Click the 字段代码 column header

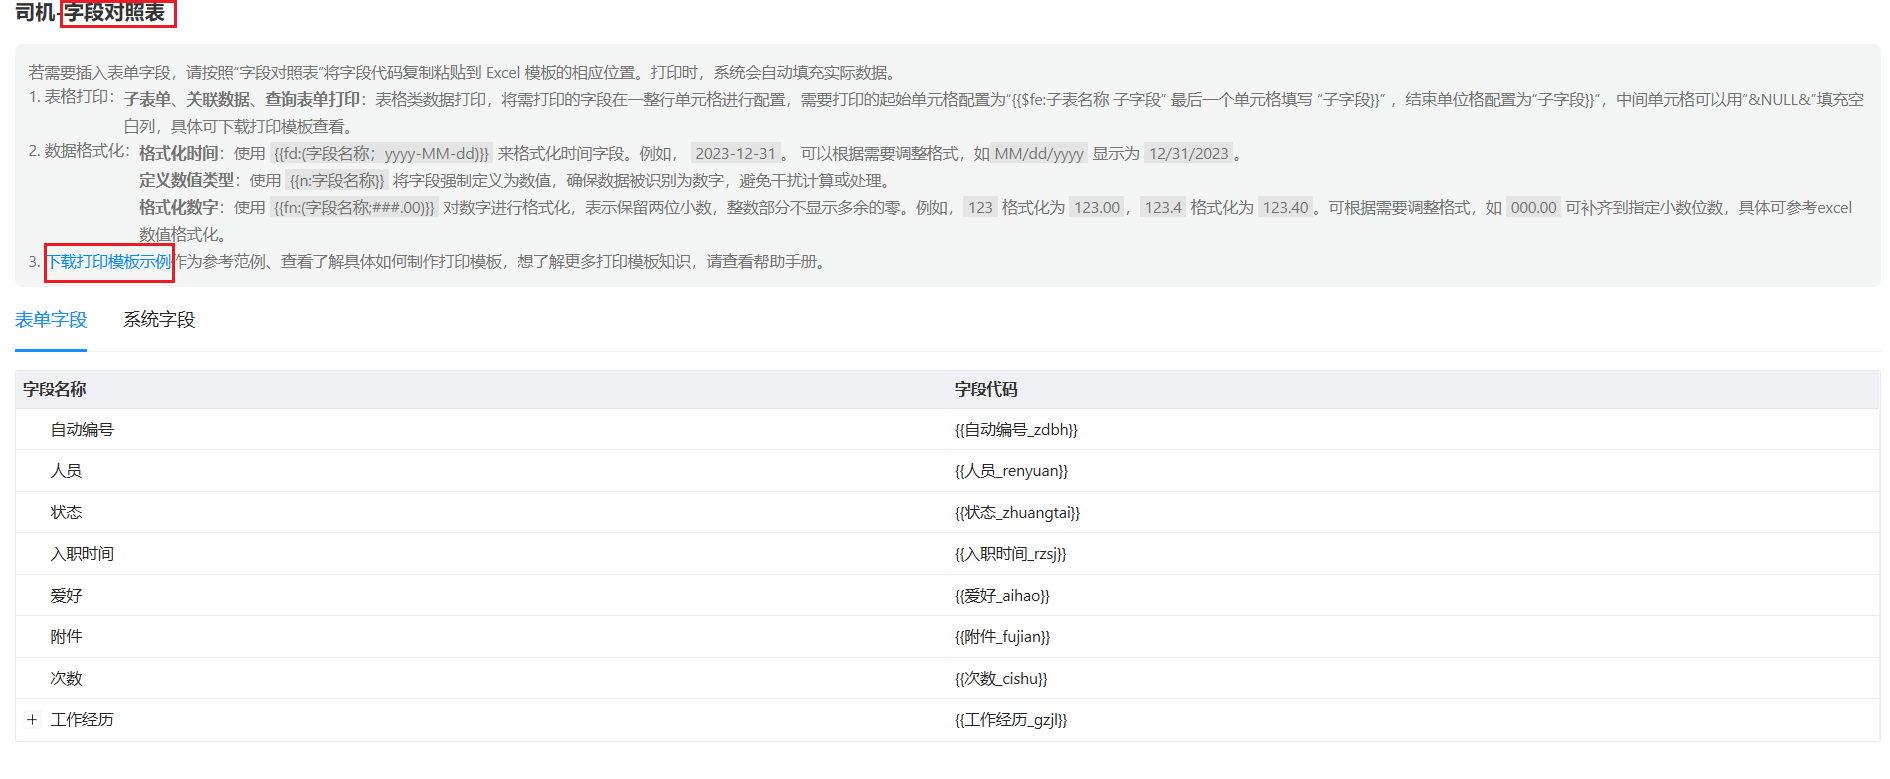985,389
